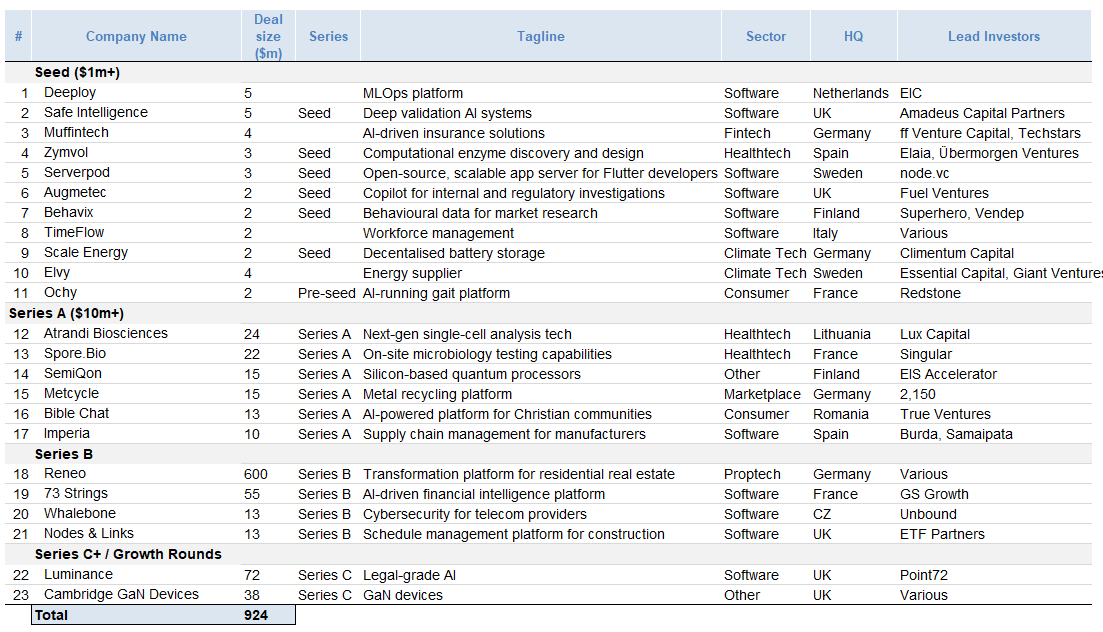Click the company name 'Zymvol'
1103x632 pixels.
click(x=66, y=153)
